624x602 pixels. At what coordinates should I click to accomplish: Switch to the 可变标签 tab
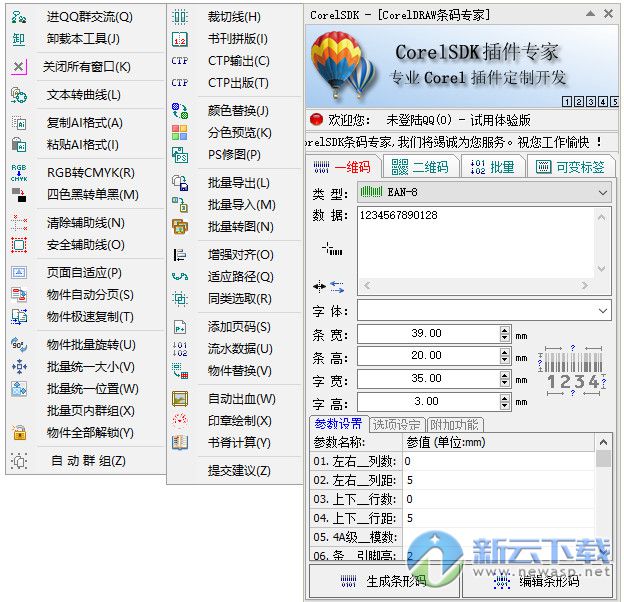(571, 167)
